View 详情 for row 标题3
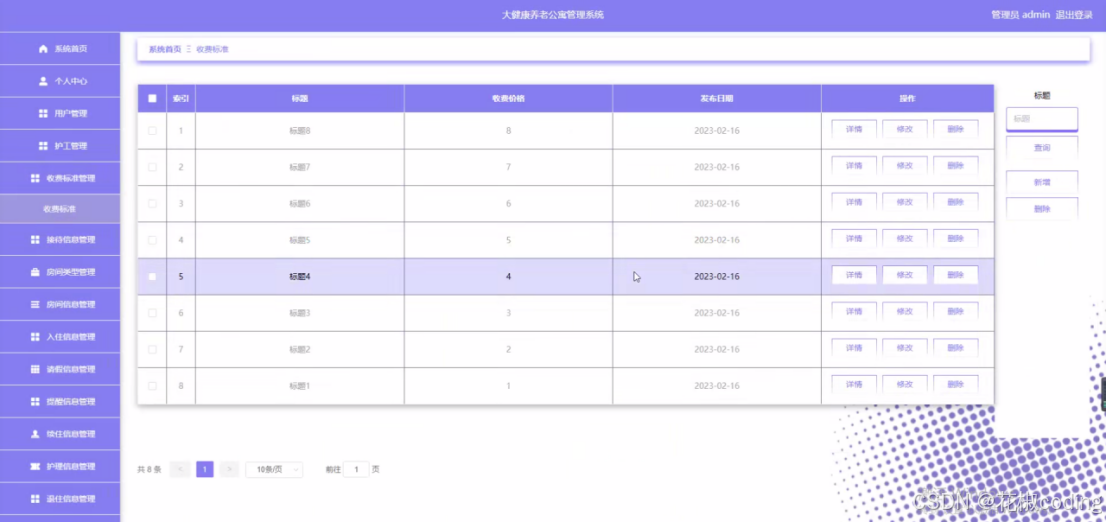The width and height of the screenshot is (1106, 522). (854, 312)
